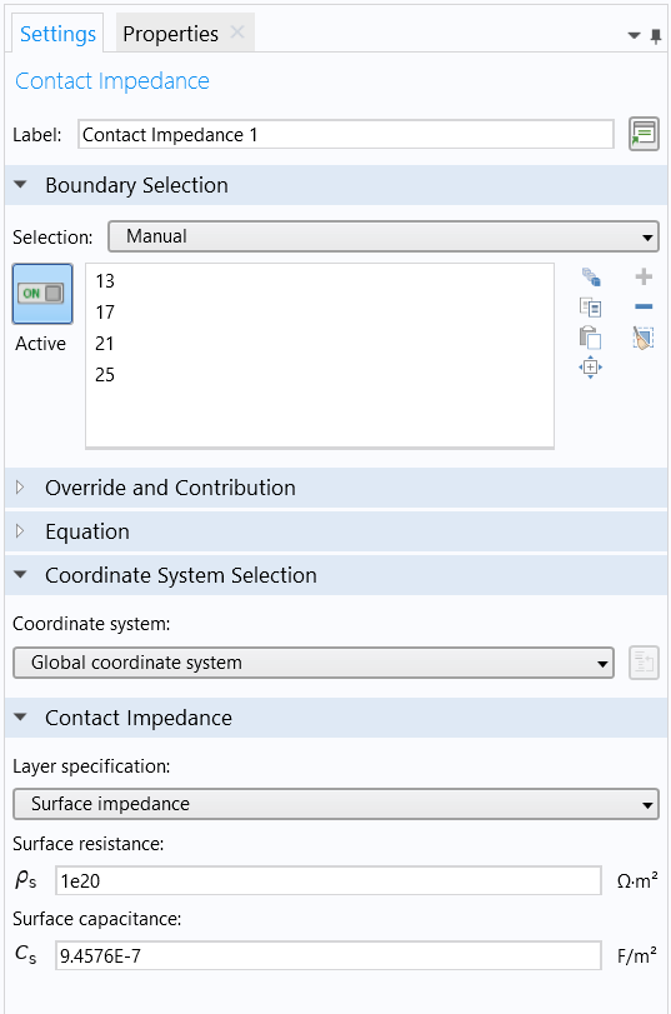Click the Create Selection icon

pyautogui.click(x=590, y=278)
